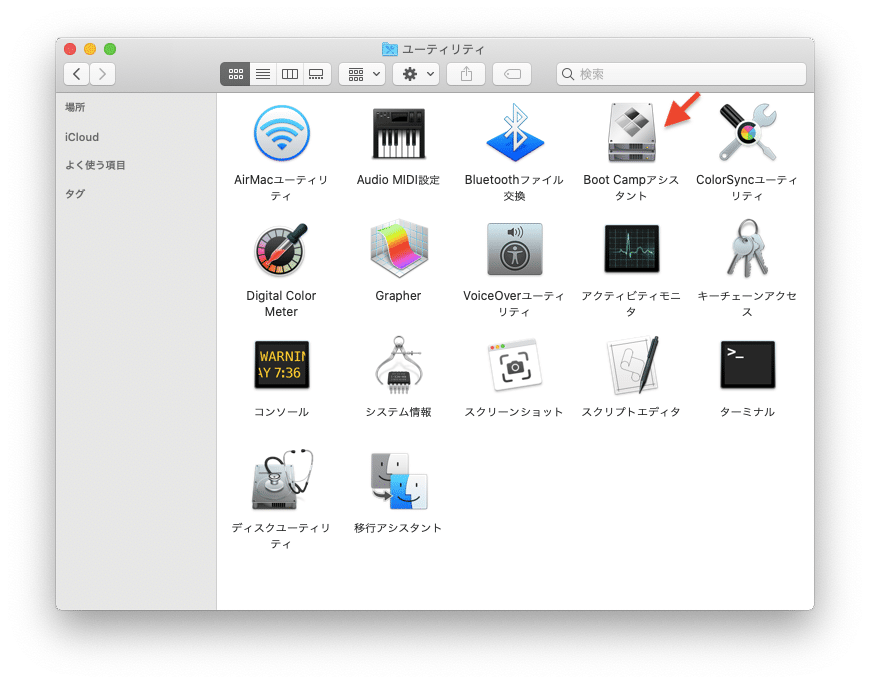Screen dimensions: 870x684
Task: Click the 'Digital Color Meter' label text
Action: [x=281, y=303]
